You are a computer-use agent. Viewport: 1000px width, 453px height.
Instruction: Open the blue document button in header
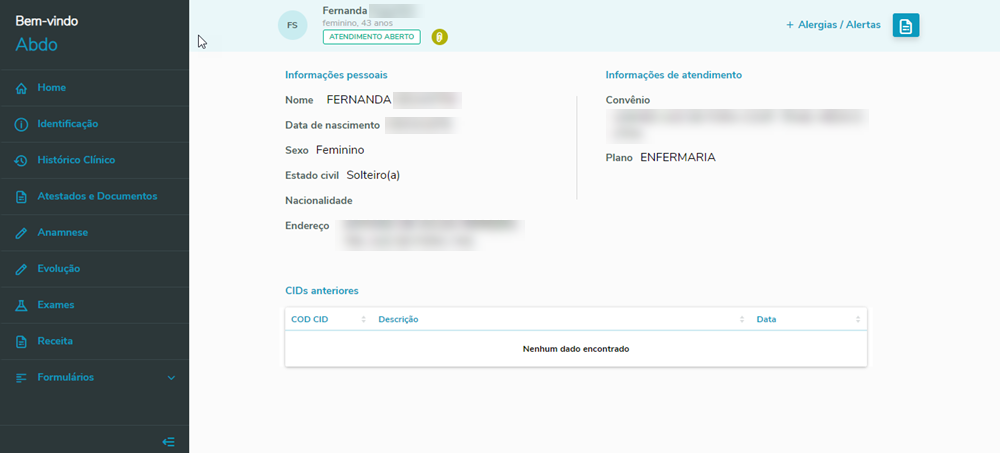click(x=906, y=26)
